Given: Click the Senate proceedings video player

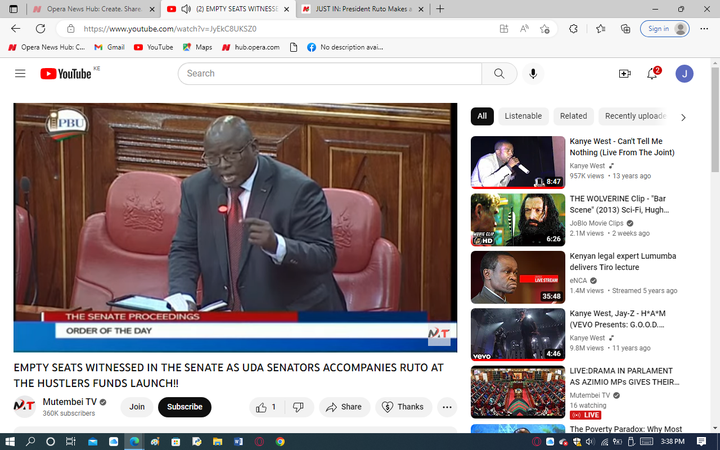Looking at the screenshot, I should [x=235, y=228].
